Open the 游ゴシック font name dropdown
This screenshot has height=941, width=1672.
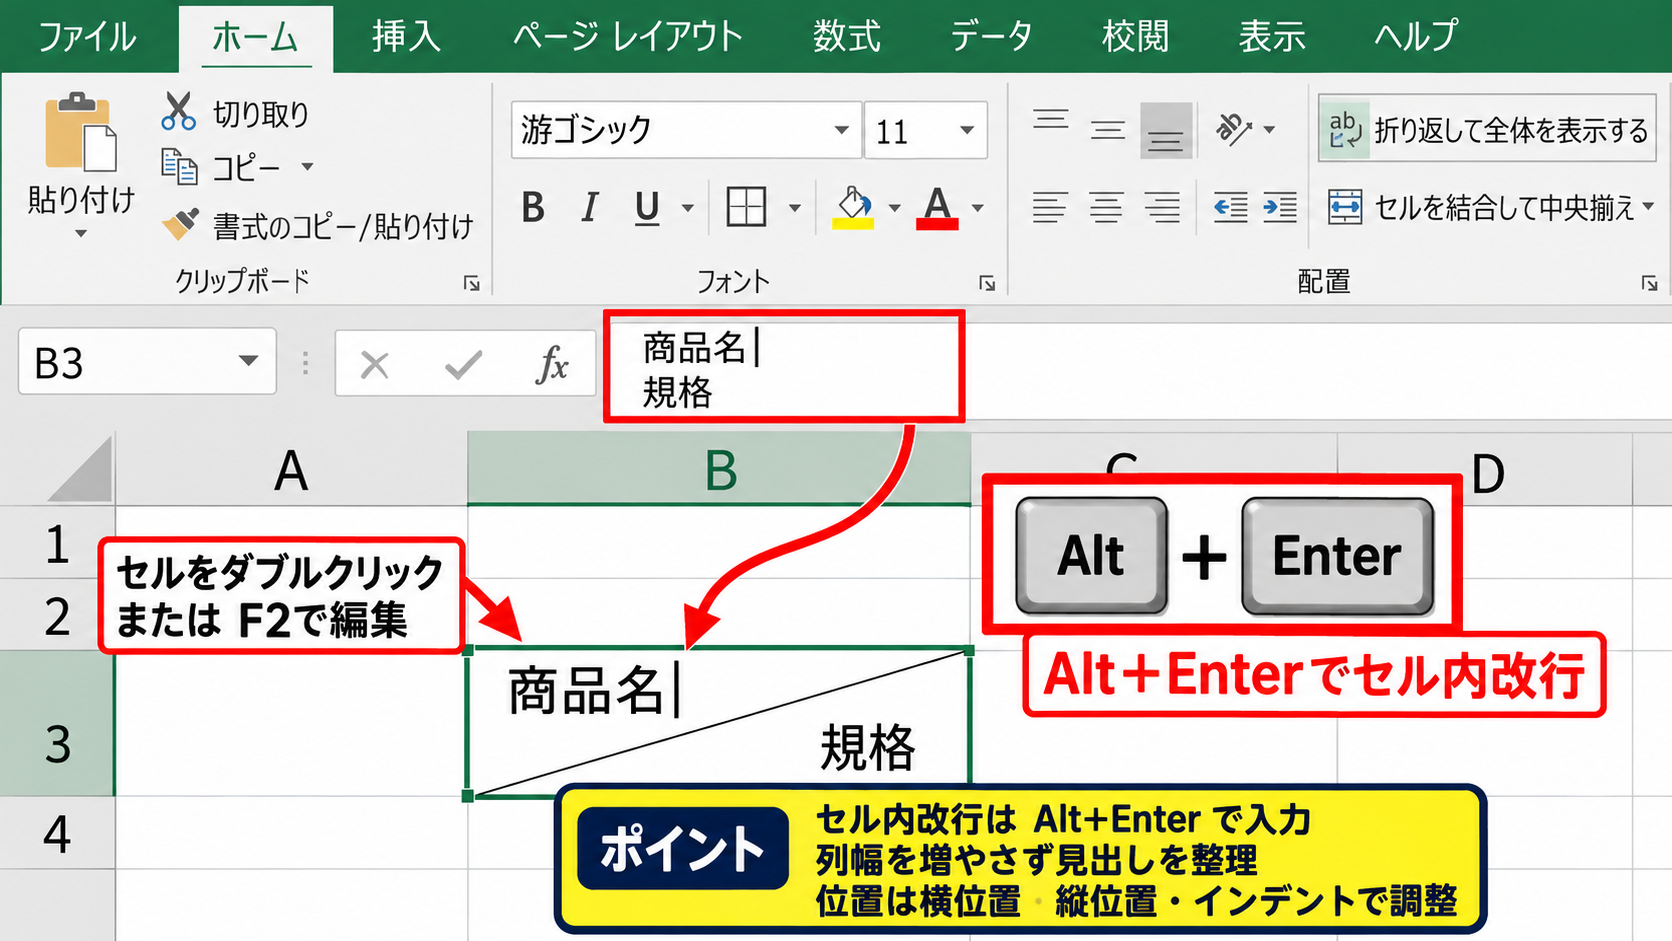[x=842, y=130]
